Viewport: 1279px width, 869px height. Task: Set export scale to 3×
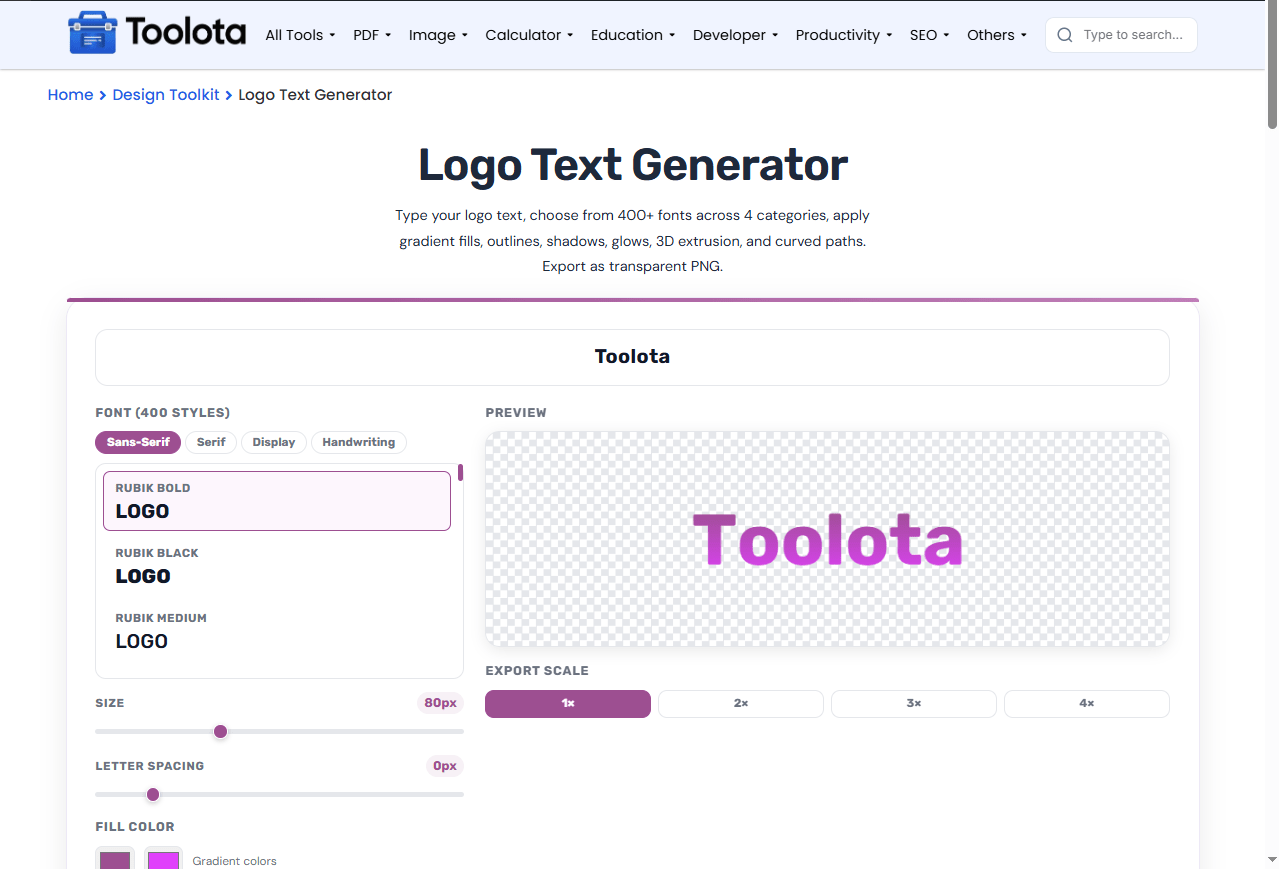point(914,704)
